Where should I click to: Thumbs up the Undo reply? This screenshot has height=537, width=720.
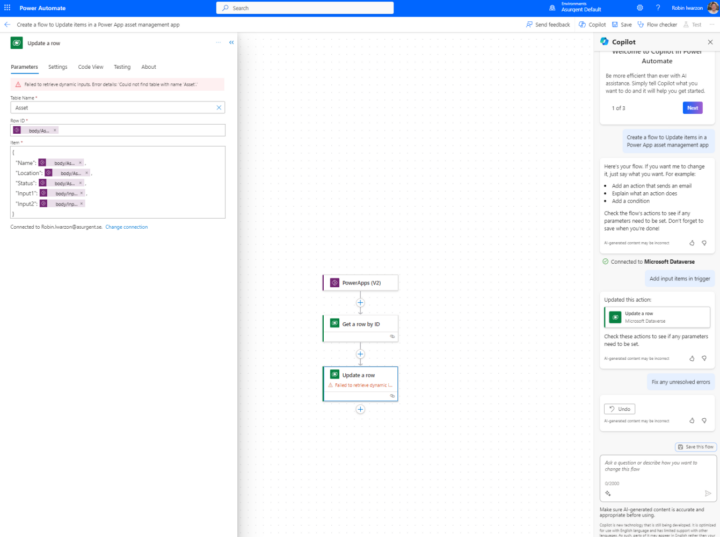coord(692,420)
